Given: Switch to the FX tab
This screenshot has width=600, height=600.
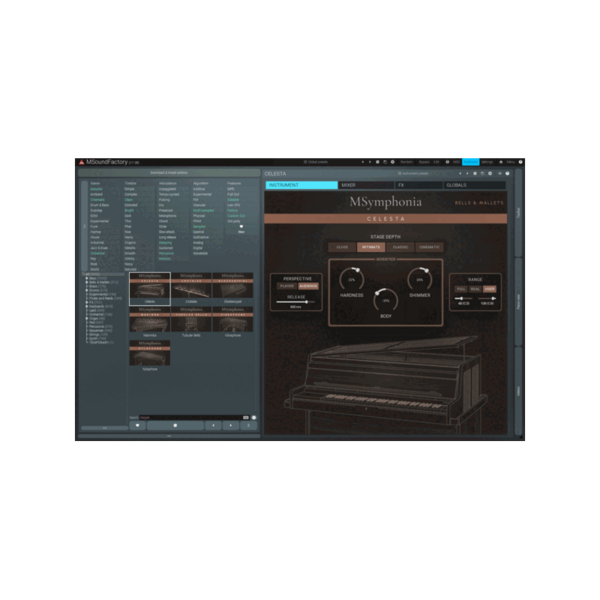Looking at the screenshot, I should tap(419, 185).
